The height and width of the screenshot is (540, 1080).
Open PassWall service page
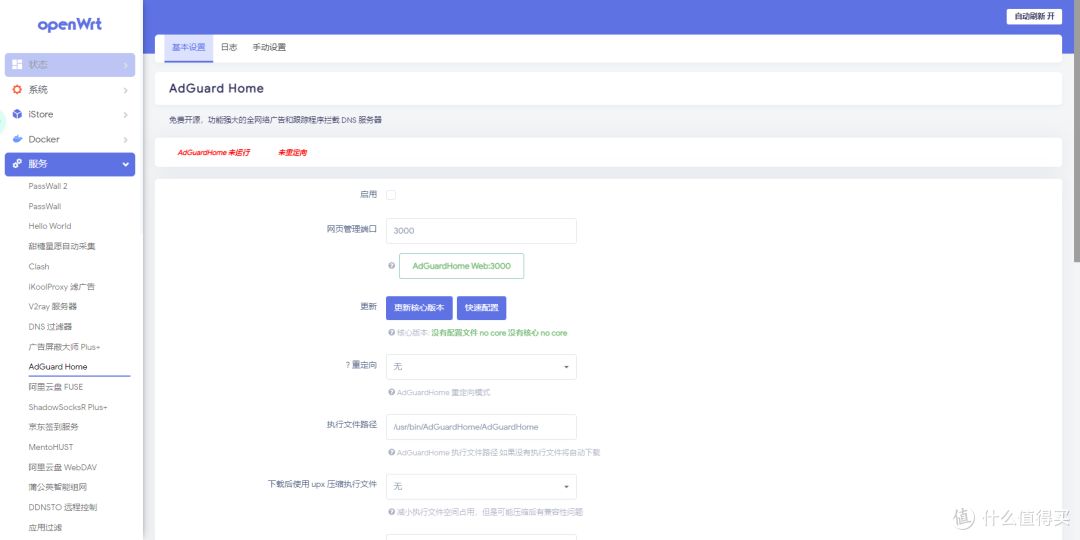click(45, 206)
